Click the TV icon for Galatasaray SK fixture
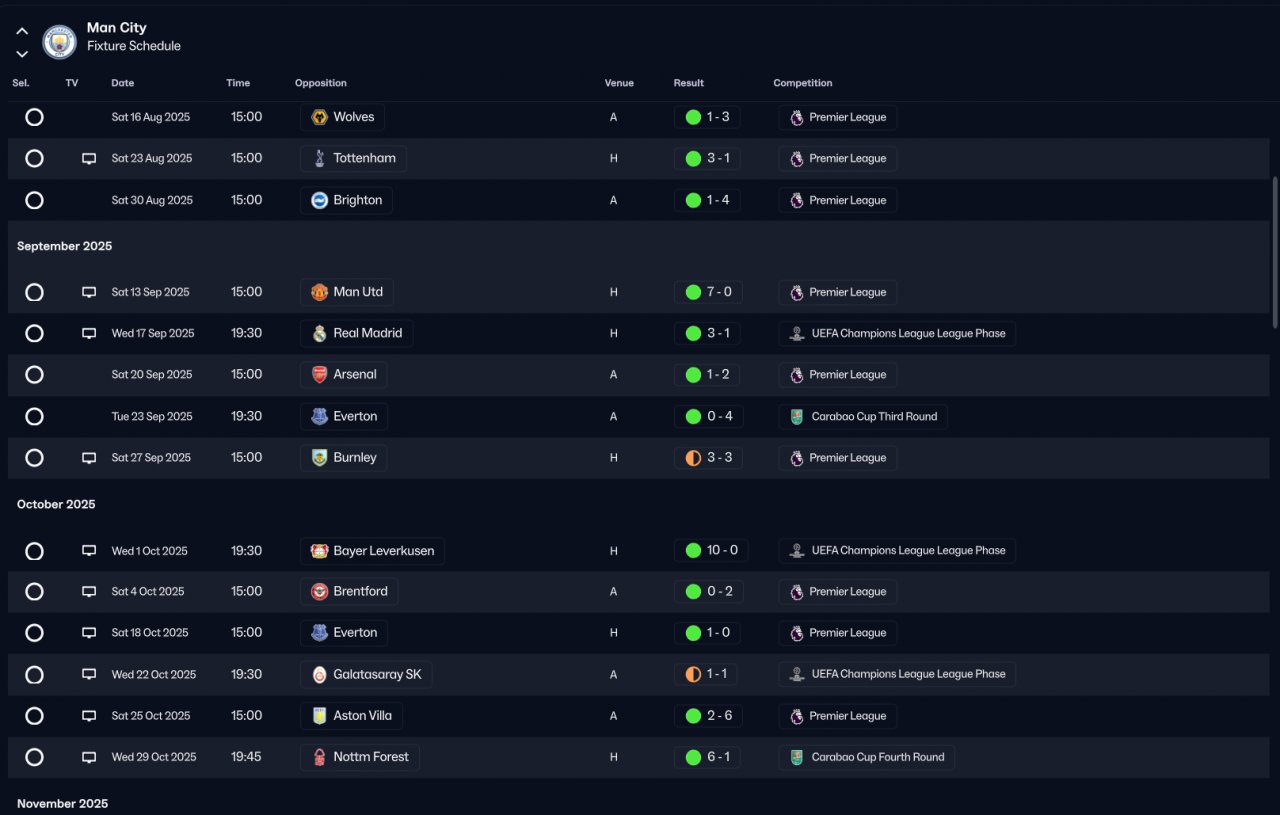 tap(89, 674)
